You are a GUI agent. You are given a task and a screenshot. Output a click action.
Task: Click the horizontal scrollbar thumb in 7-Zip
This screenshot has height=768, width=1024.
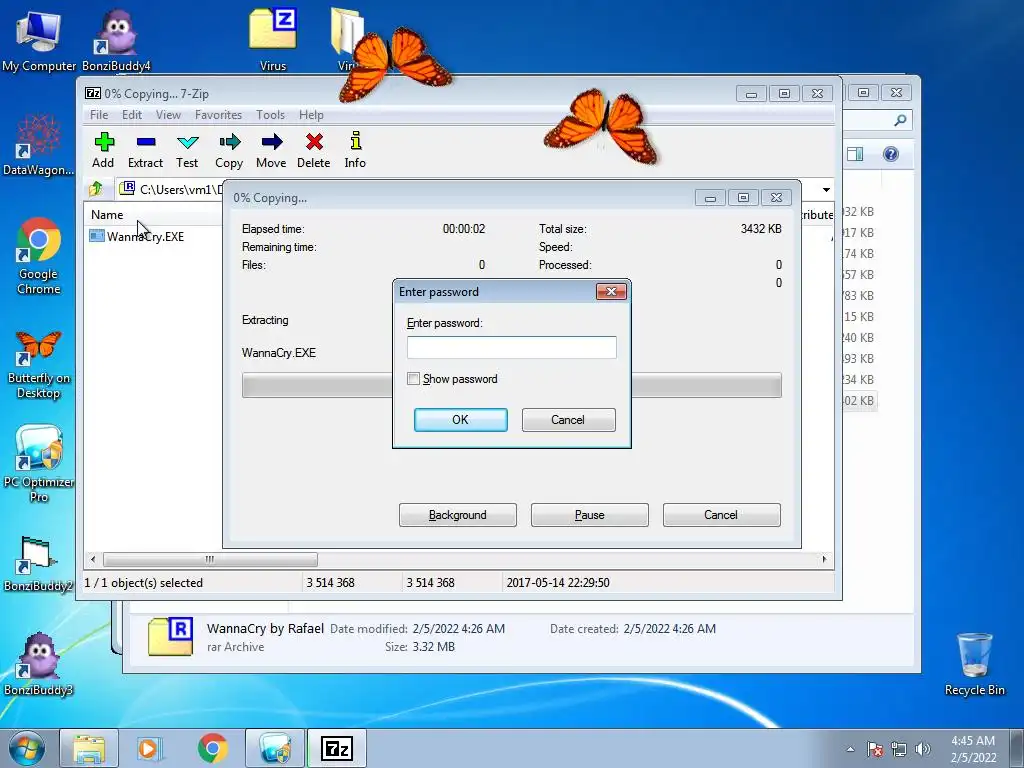[x=210, y=560]
